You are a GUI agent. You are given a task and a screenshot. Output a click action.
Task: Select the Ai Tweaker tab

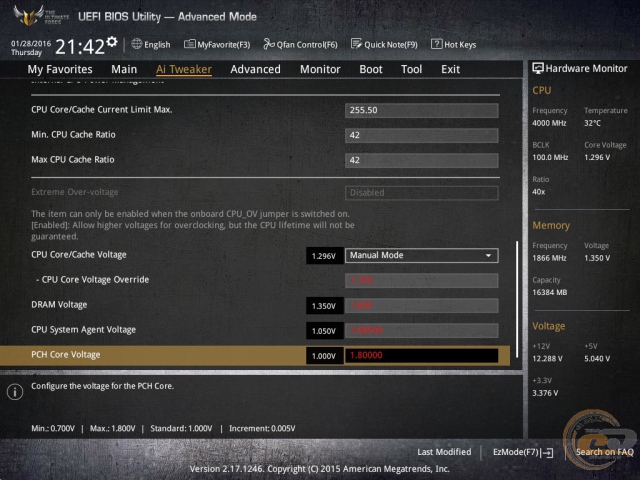pyautogui.click(x=184, y=69)
